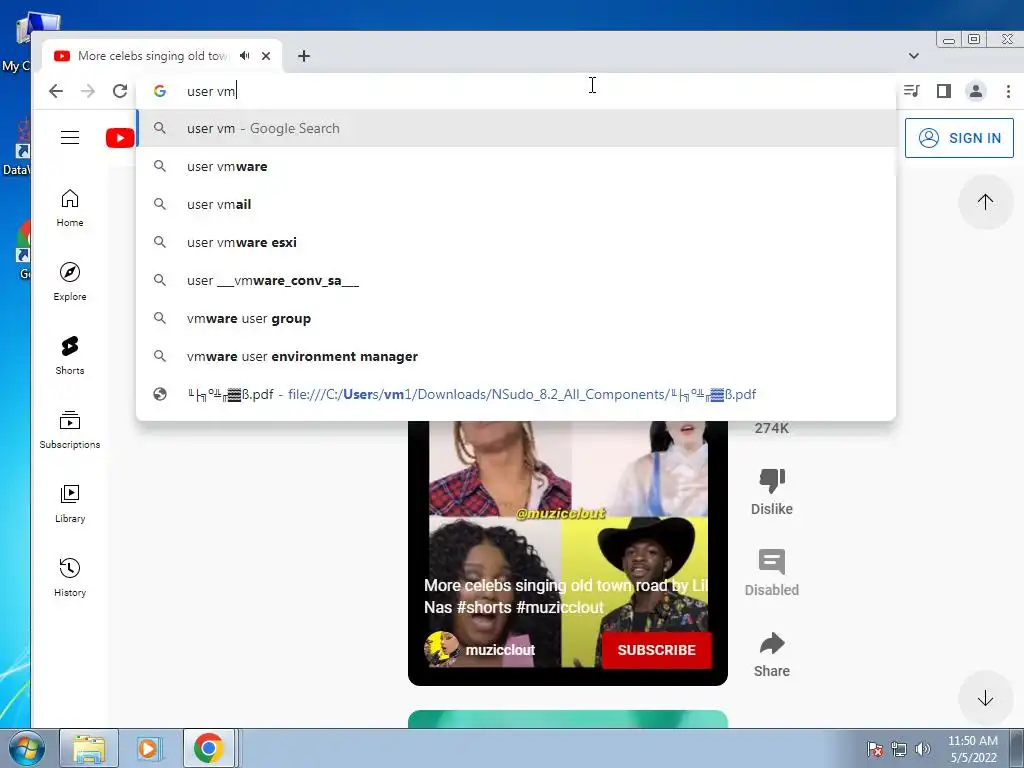The width and height of the screenshot is (1024, 768).
Task: Open Explore in YouTube sidebar
Action: 70,282
